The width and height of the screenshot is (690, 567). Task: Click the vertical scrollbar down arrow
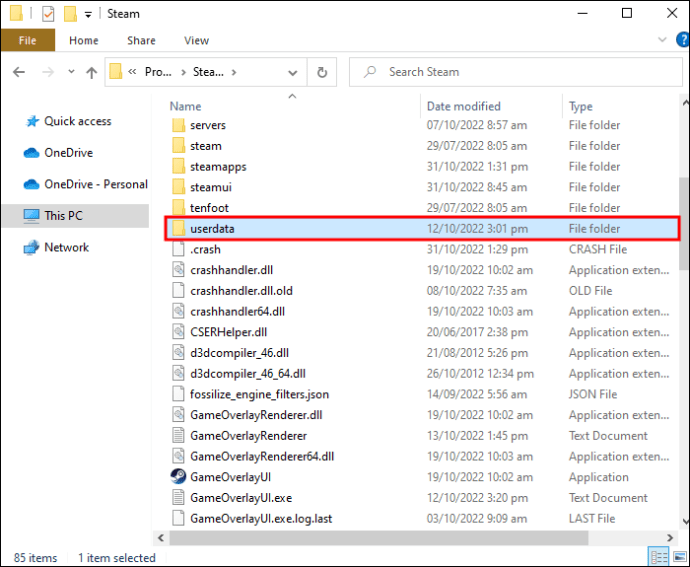click(685, 521)
